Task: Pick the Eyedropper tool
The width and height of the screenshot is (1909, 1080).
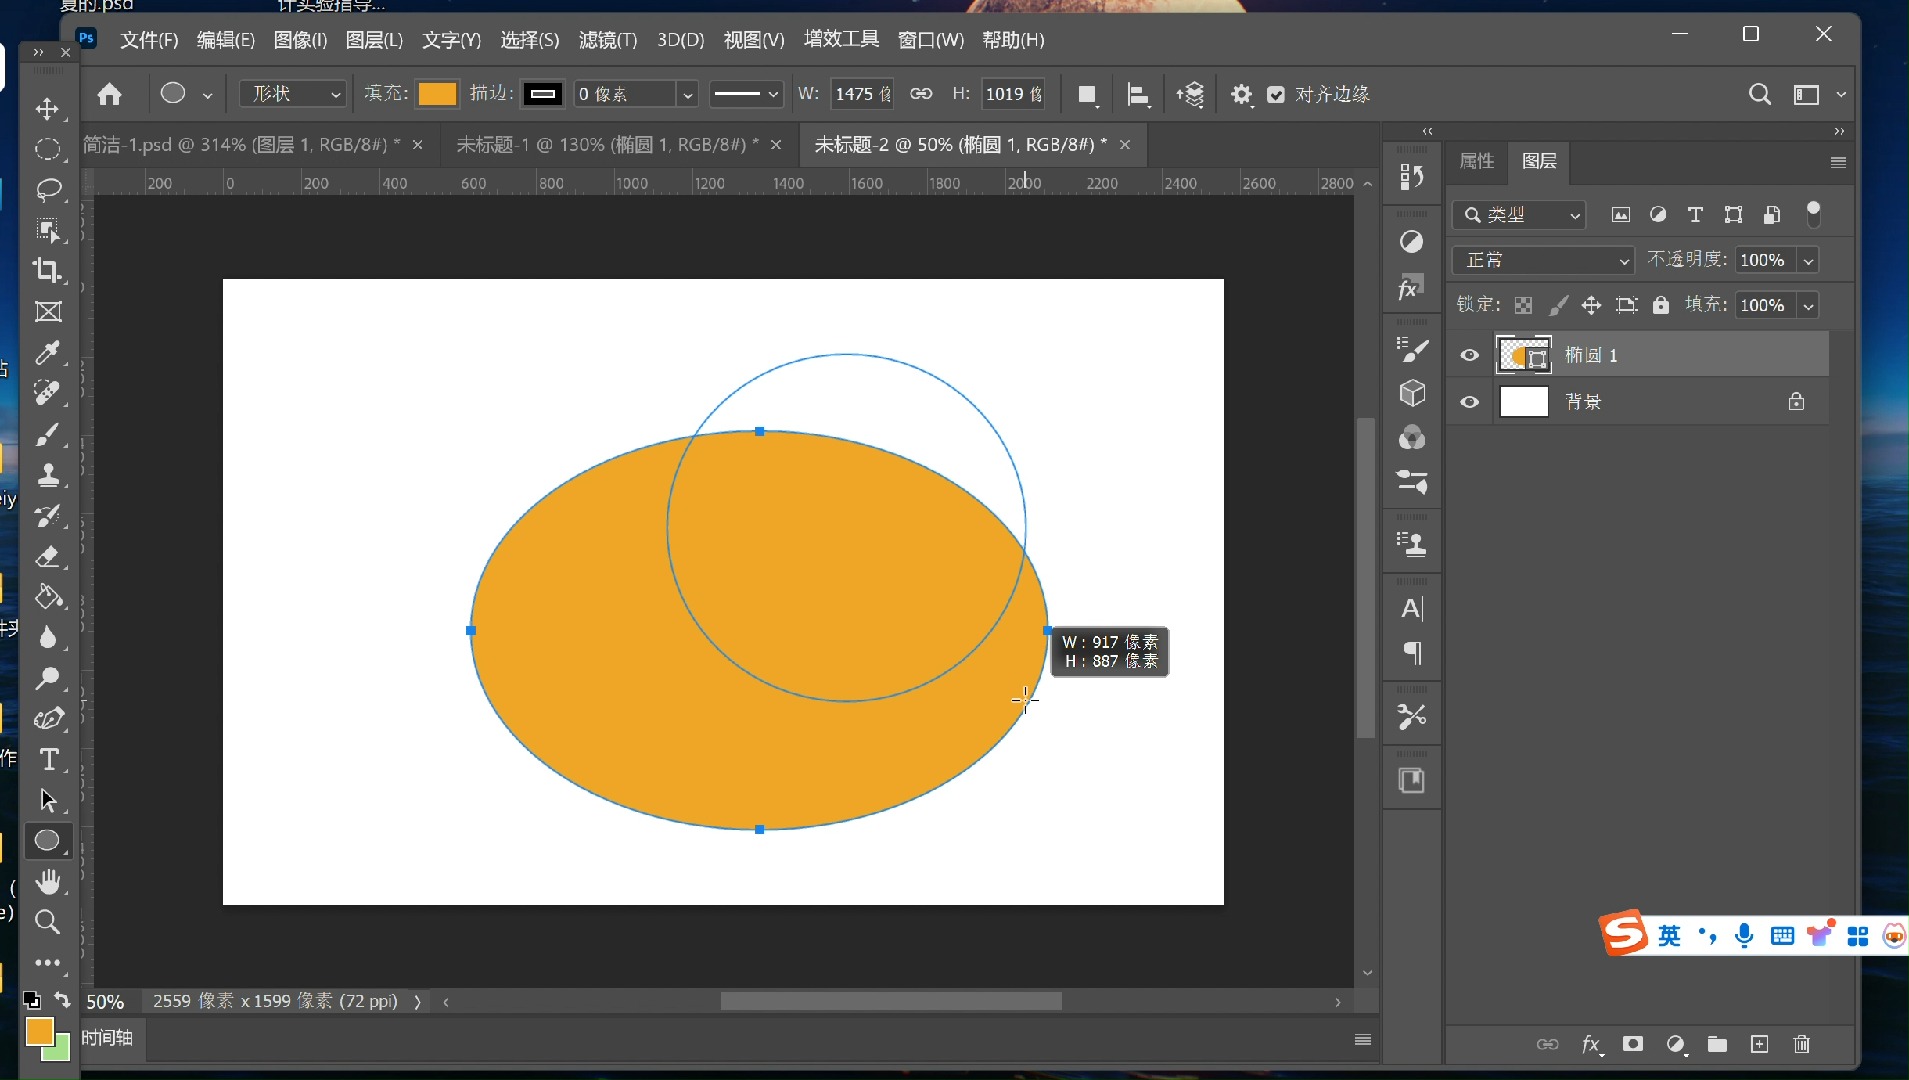Action: pyautogui.click(x=47, y=352)
